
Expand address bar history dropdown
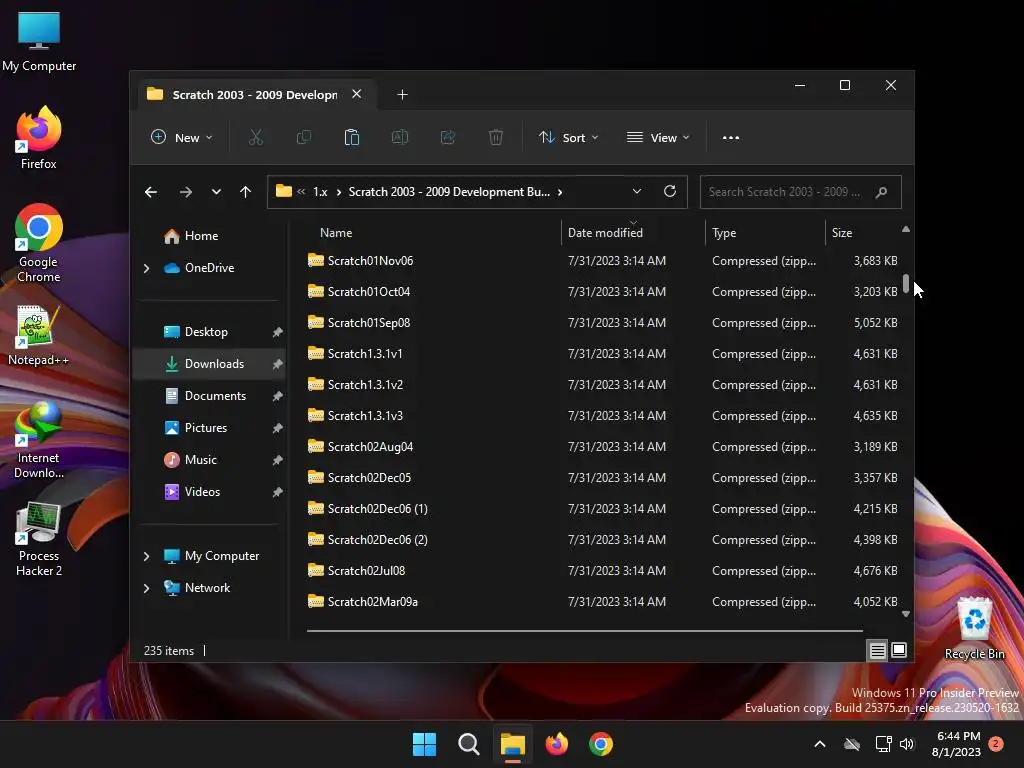click(x=637, y=191)
